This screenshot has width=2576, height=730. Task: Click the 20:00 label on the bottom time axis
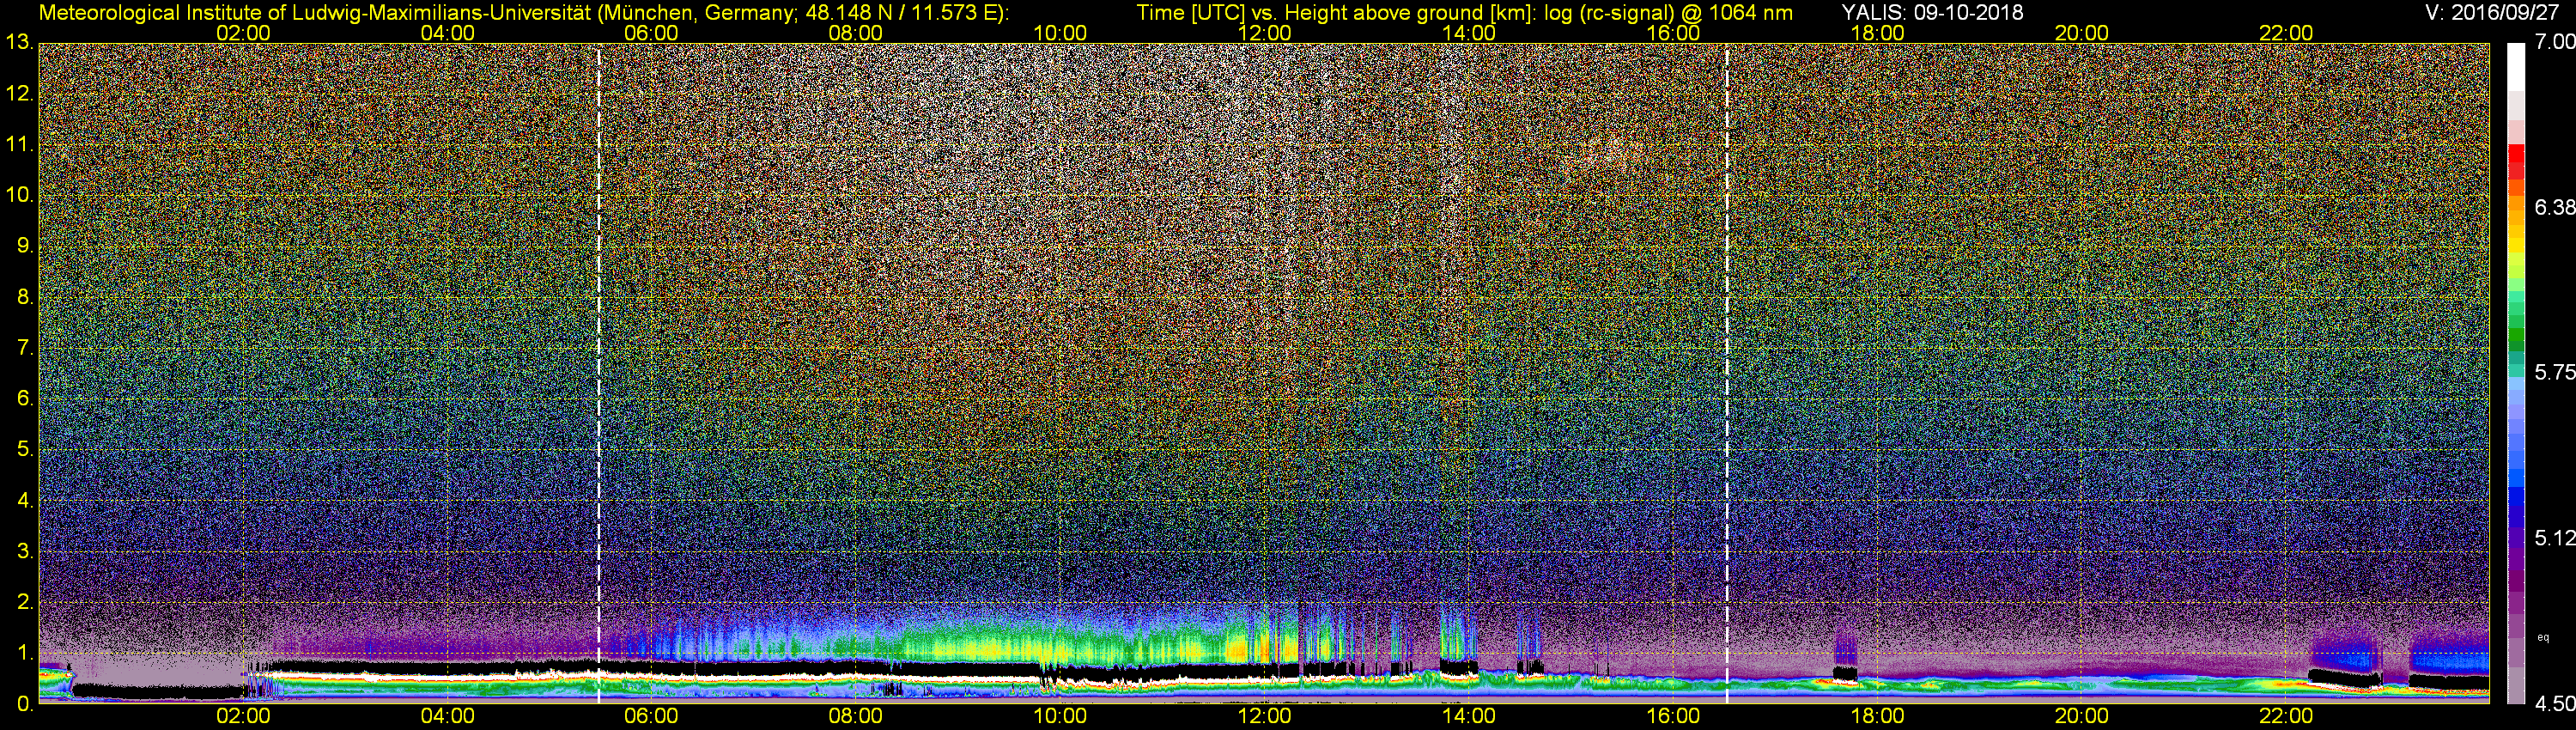point(2082,716)
